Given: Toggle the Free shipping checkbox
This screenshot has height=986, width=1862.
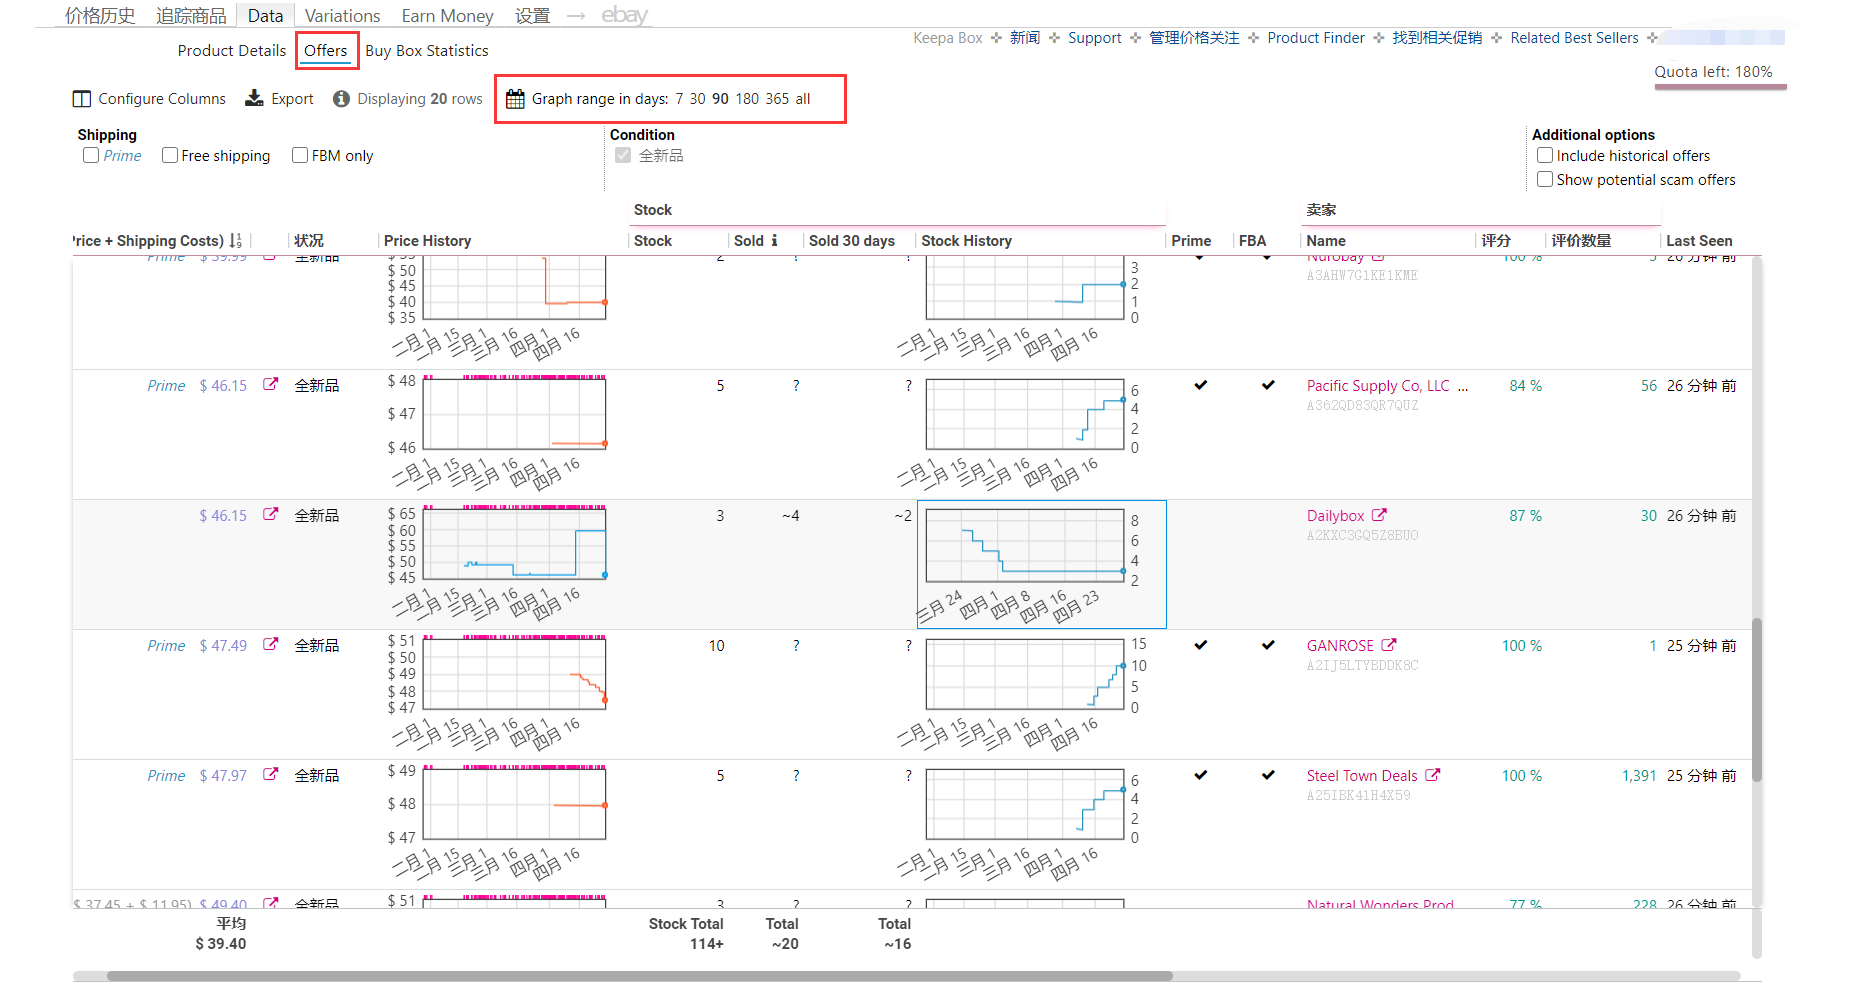Looking at the screenshot, I should pos(170,155).
